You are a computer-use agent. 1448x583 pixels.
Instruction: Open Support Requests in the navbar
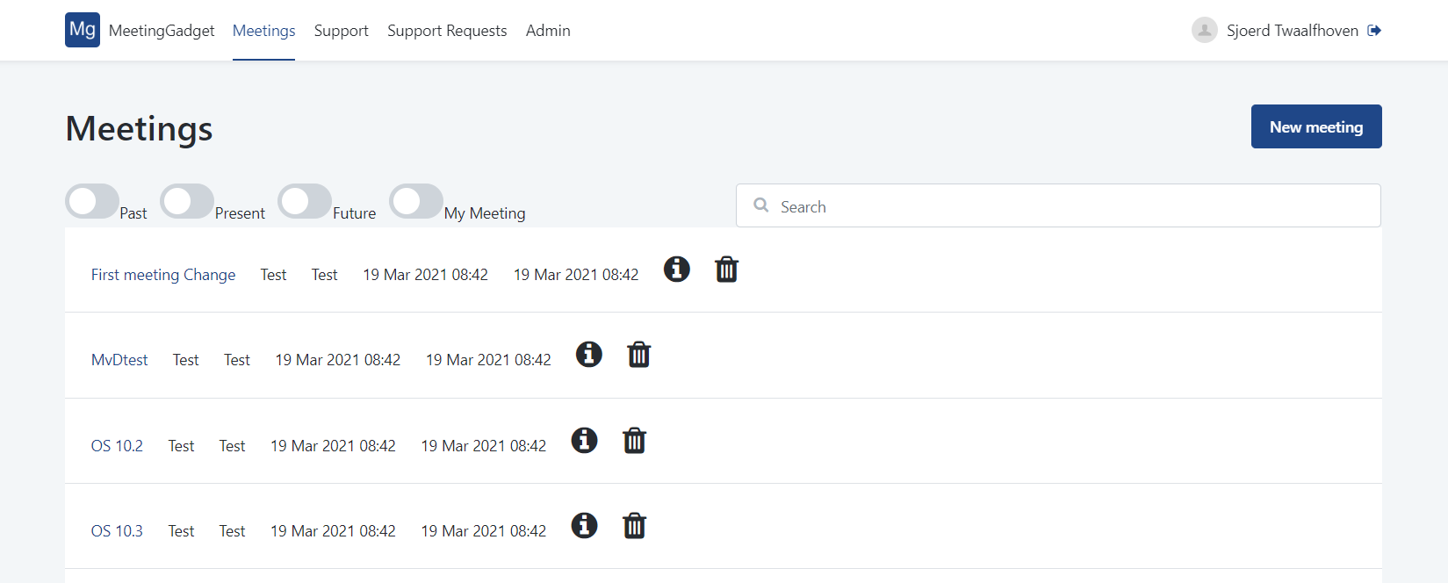pyautogui.click(x=447, y=31)
